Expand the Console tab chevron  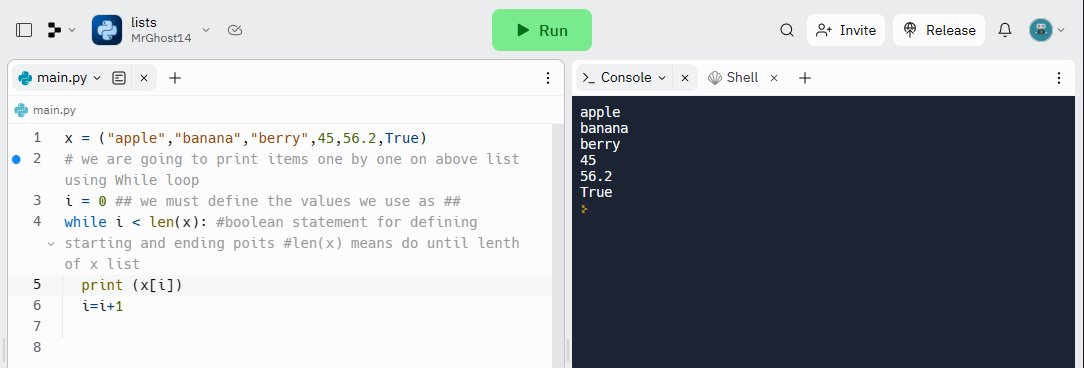(662, 78)
